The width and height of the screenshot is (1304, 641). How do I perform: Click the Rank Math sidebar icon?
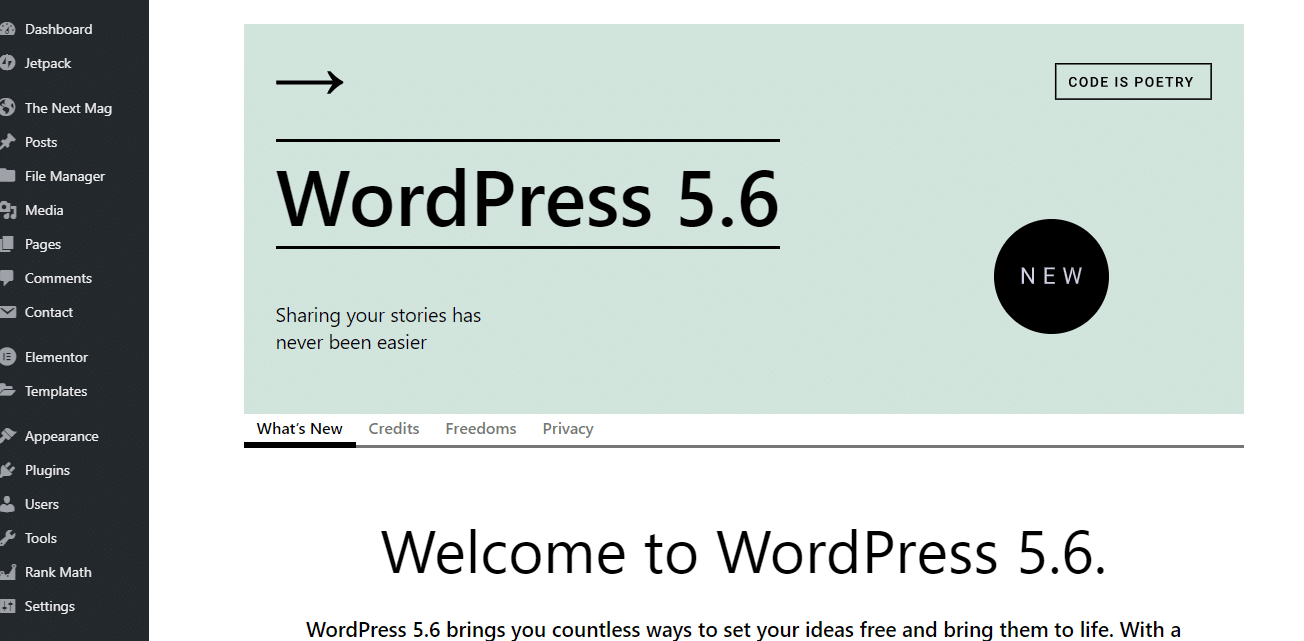point(59,571)
